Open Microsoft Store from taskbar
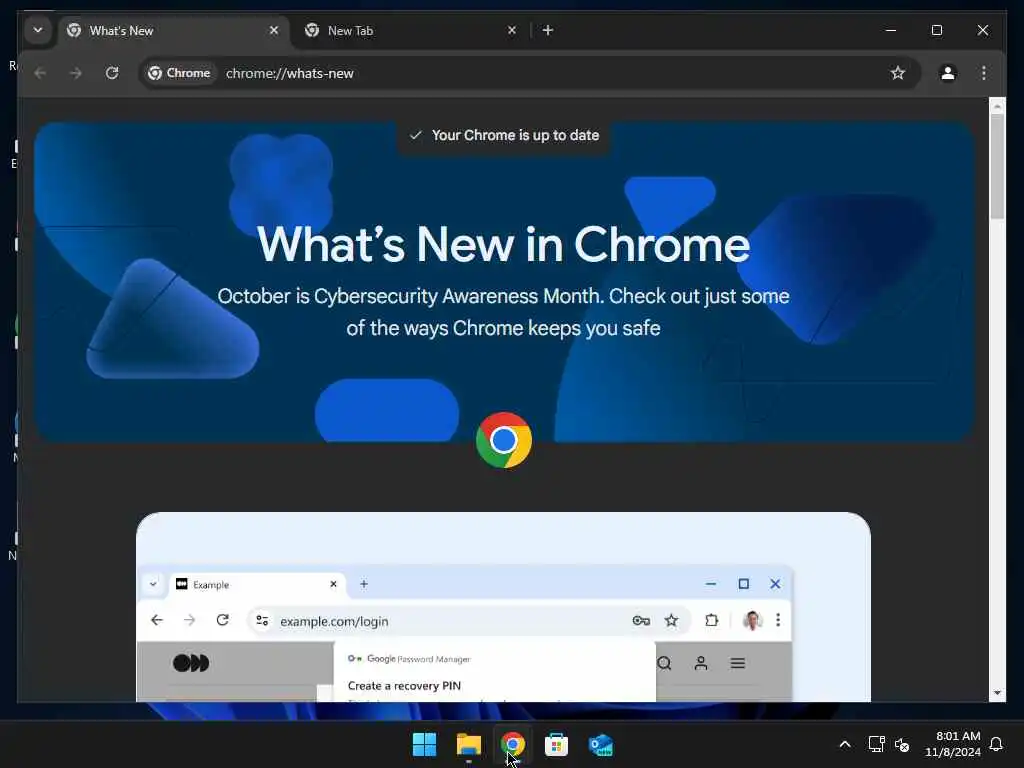 (556, 744)
